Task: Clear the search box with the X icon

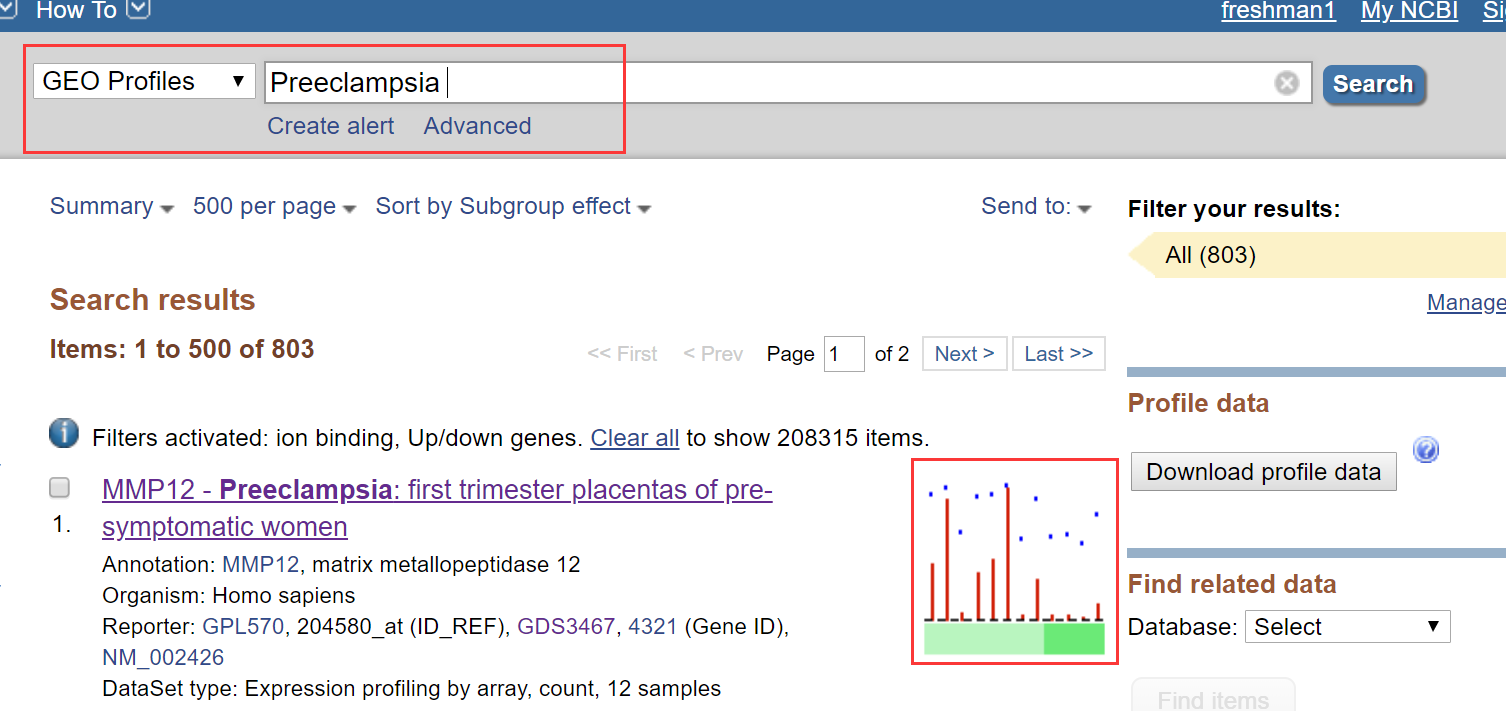Action: coord(1287,83)
